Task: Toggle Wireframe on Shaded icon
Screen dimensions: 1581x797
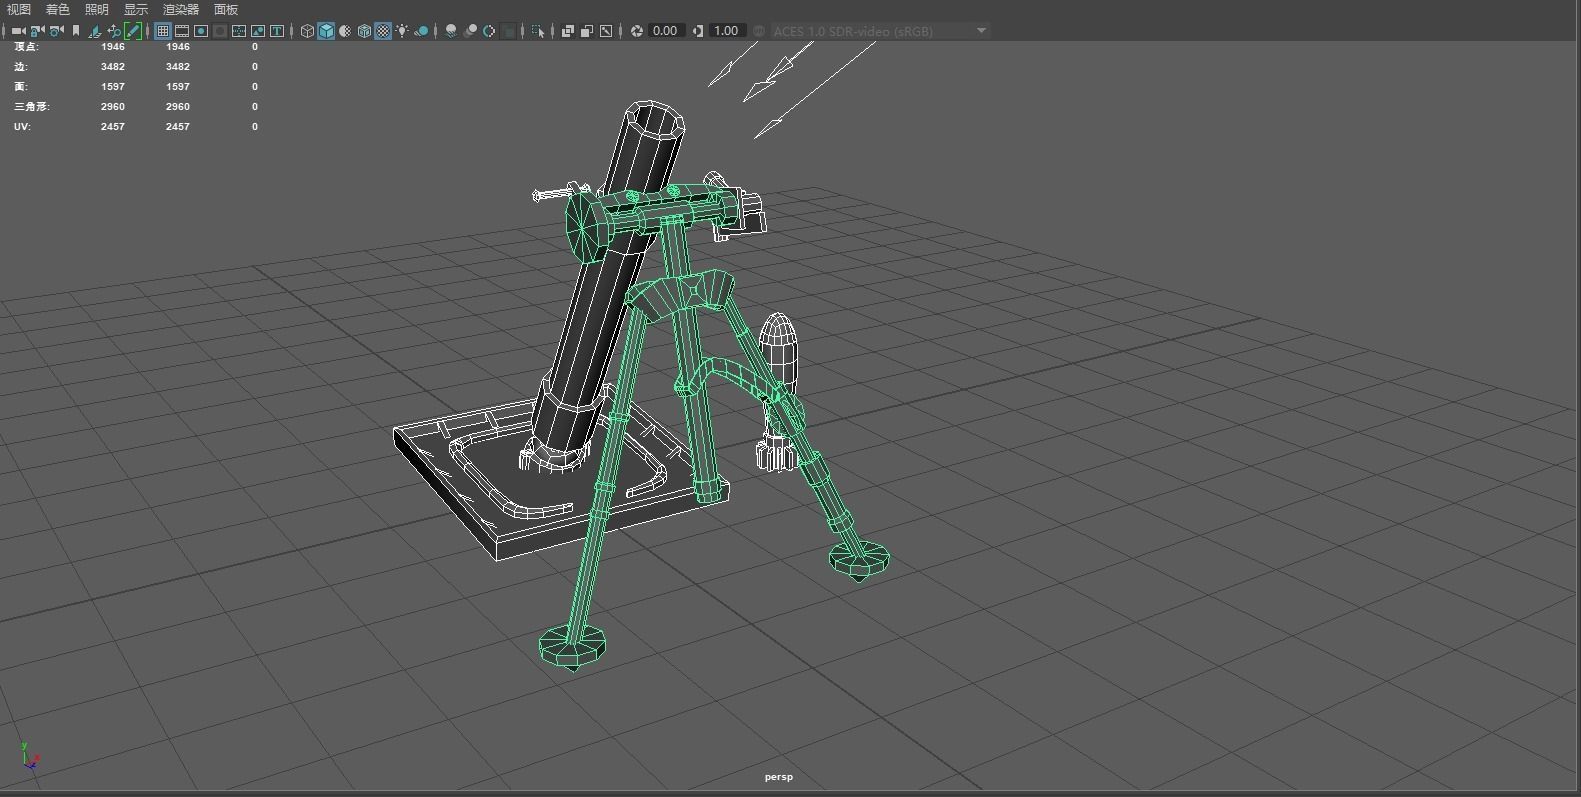Action: tap(364, 31)
